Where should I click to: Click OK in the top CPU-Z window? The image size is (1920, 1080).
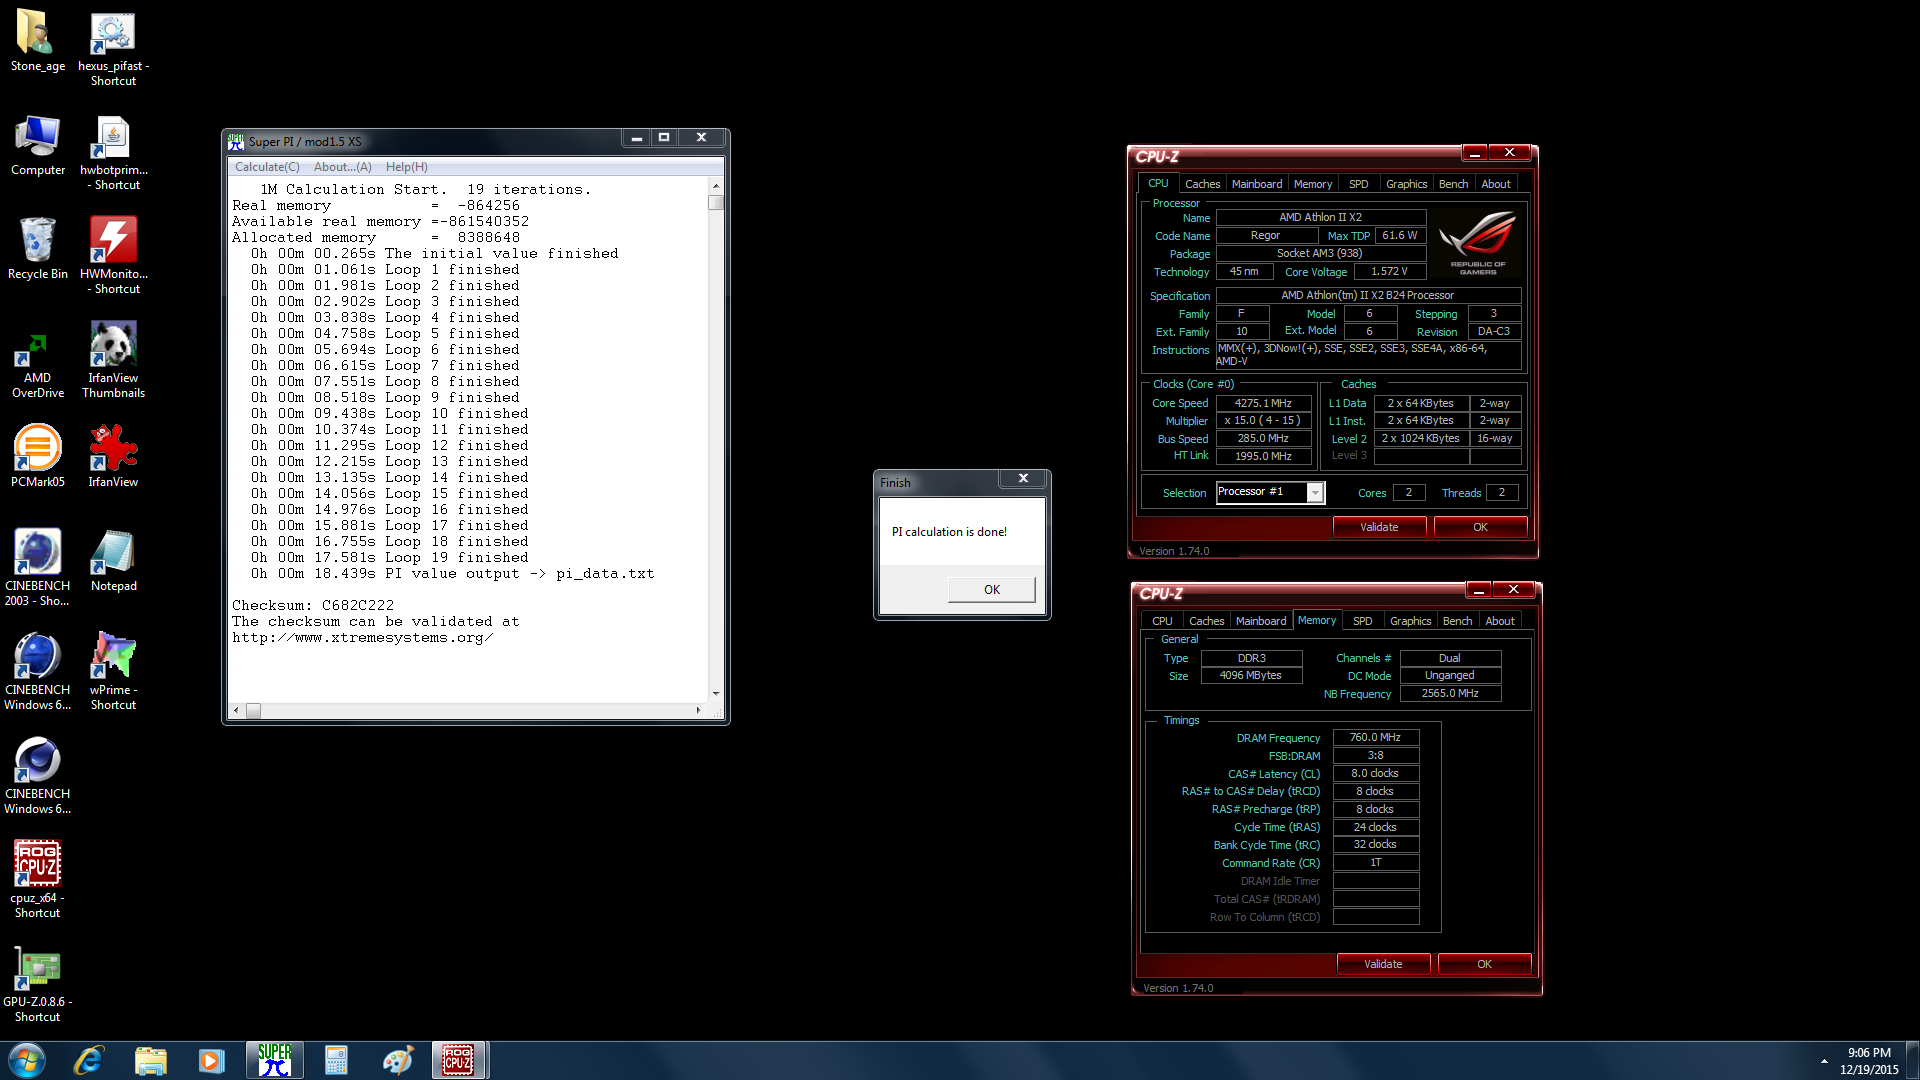click(x=1480, y=527)
